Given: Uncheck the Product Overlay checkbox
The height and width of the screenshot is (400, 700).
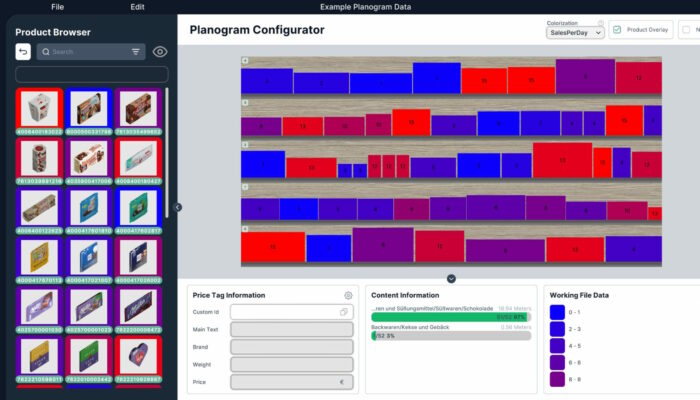Looking at the screenshot, I should [x=617, y=29].
